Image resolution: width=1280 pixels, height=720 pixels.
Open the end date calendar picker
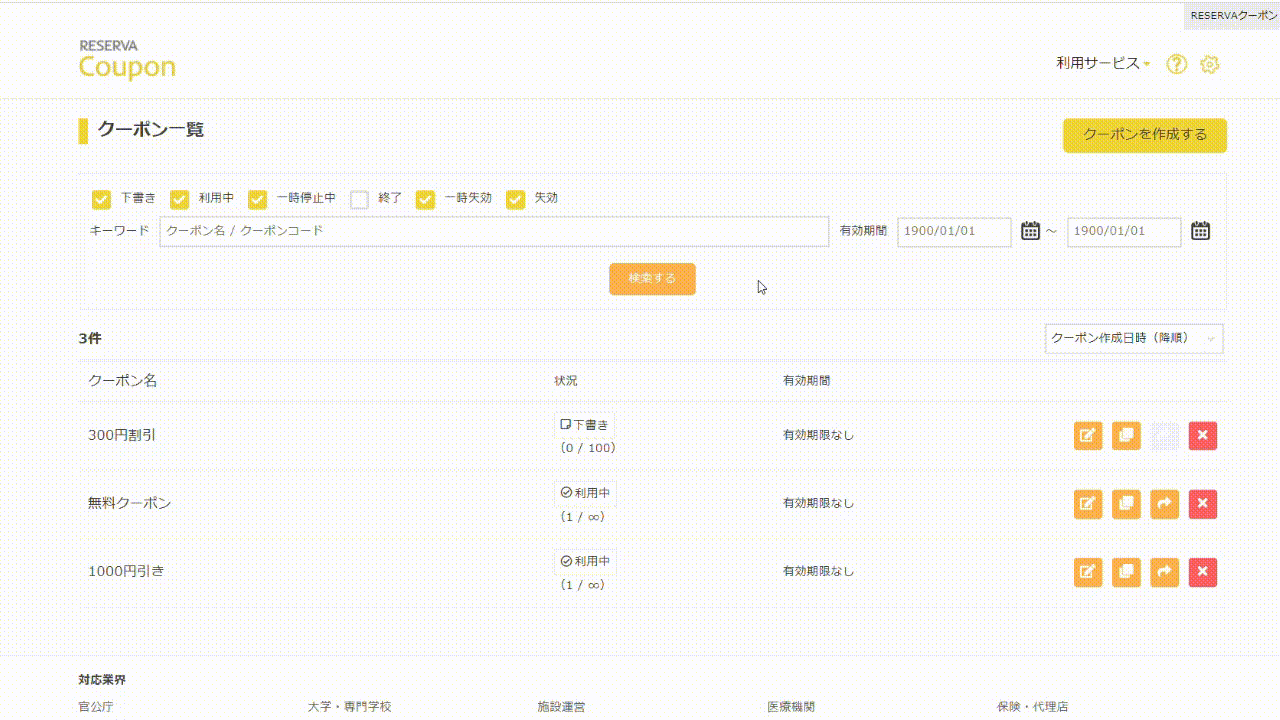point(1201,231)
